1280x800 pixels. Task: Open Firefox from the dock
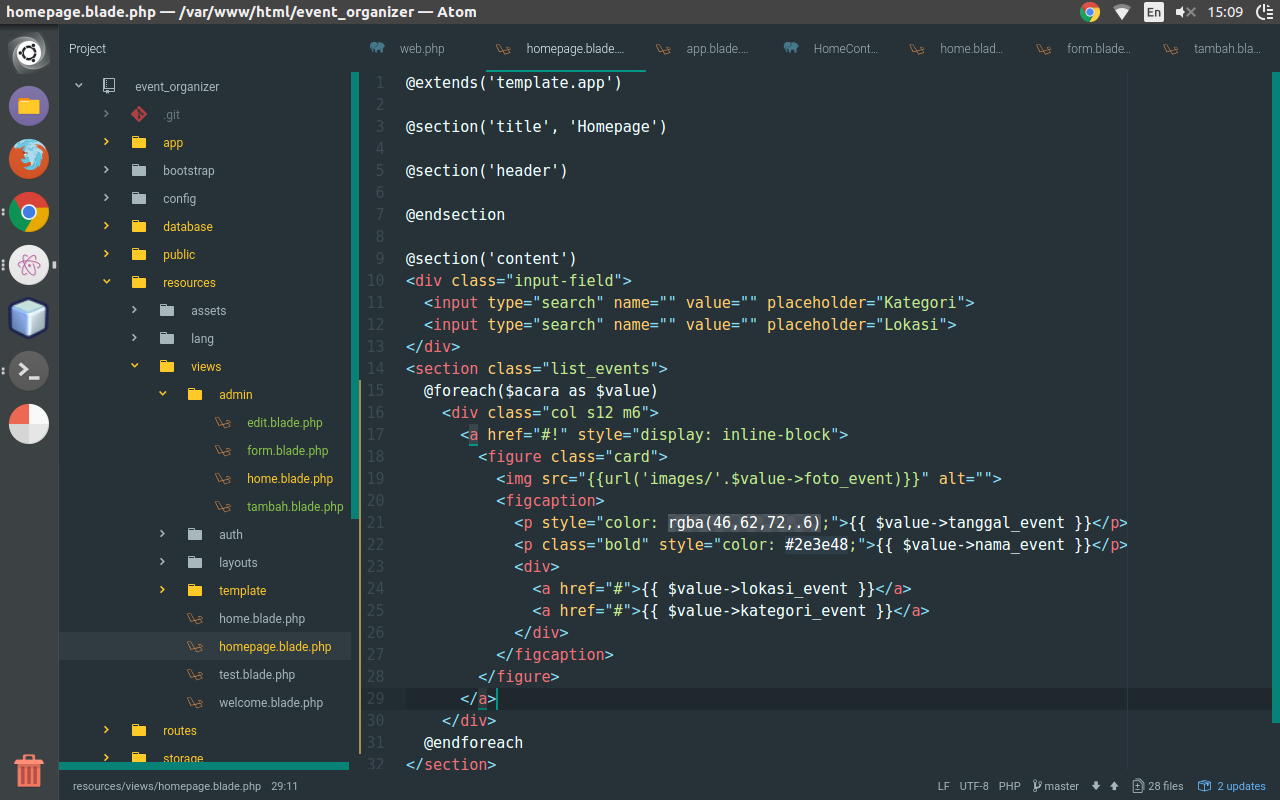(x=28, y=159)
